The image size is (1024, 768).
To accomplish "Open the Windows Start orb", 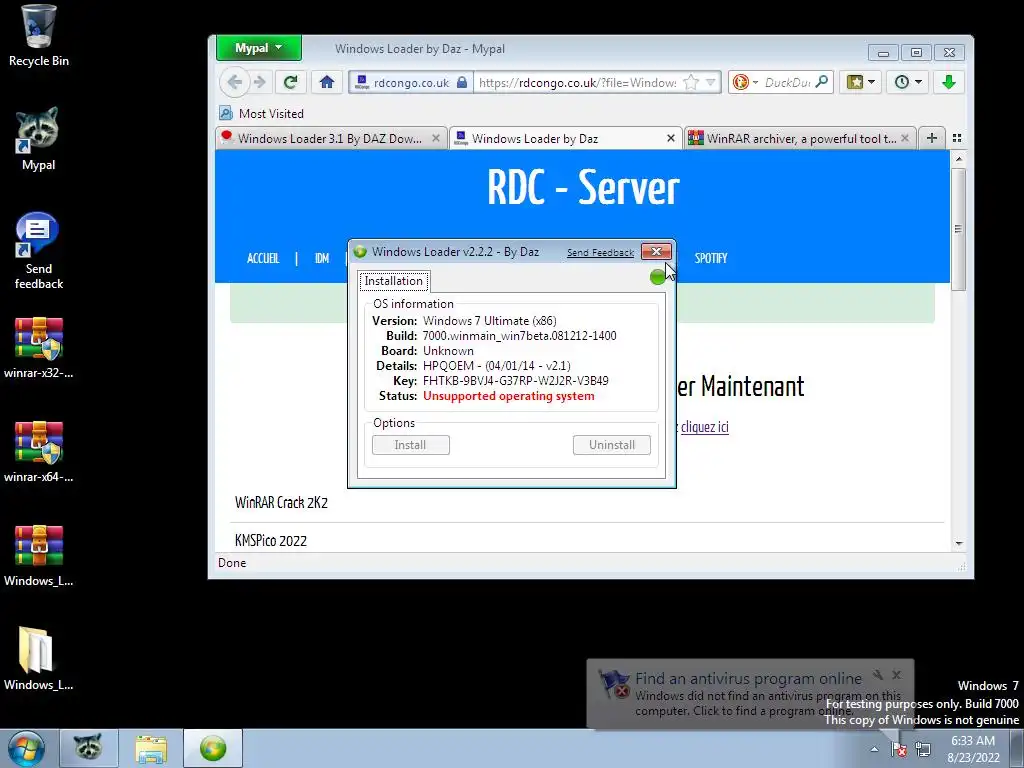I will [x=26, y=748].
